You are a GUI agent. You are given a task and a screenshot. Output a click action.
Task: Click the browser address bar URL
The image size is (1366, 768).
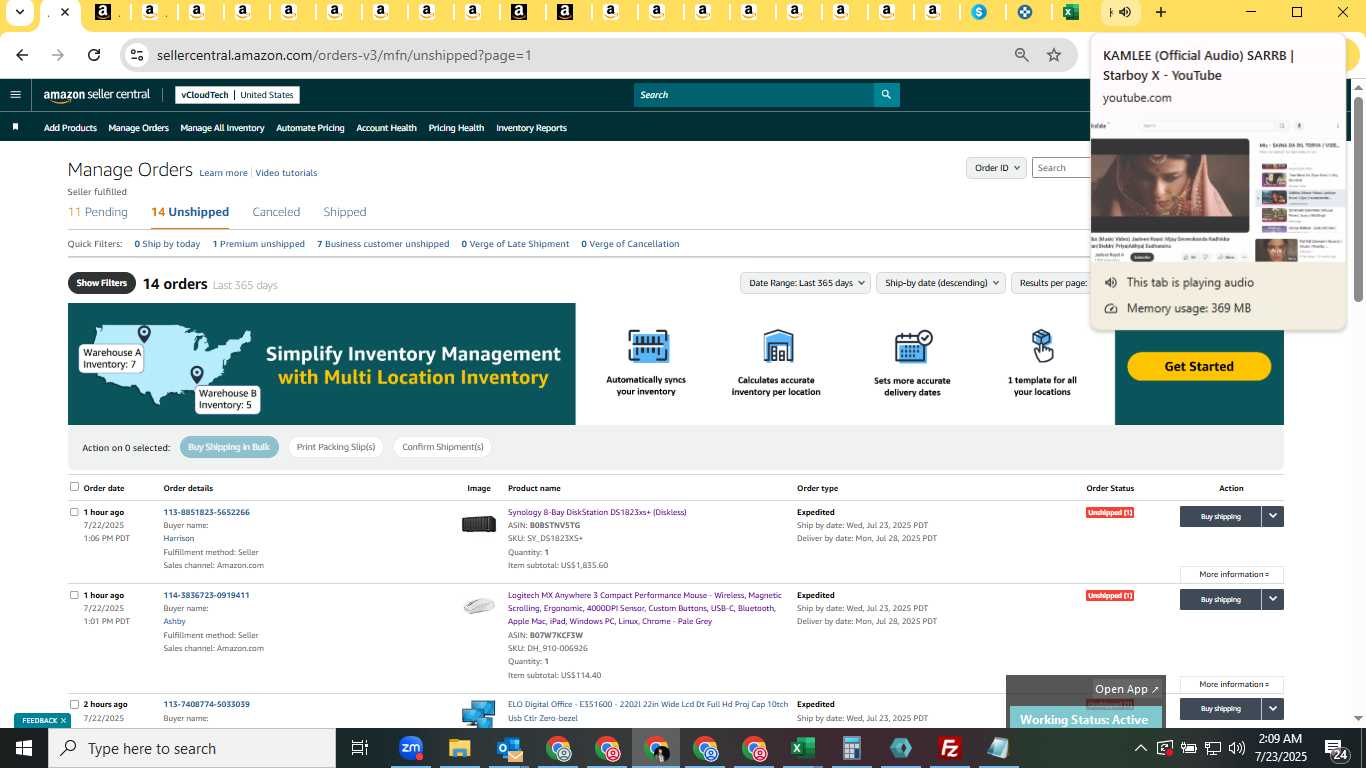(344, 55)
